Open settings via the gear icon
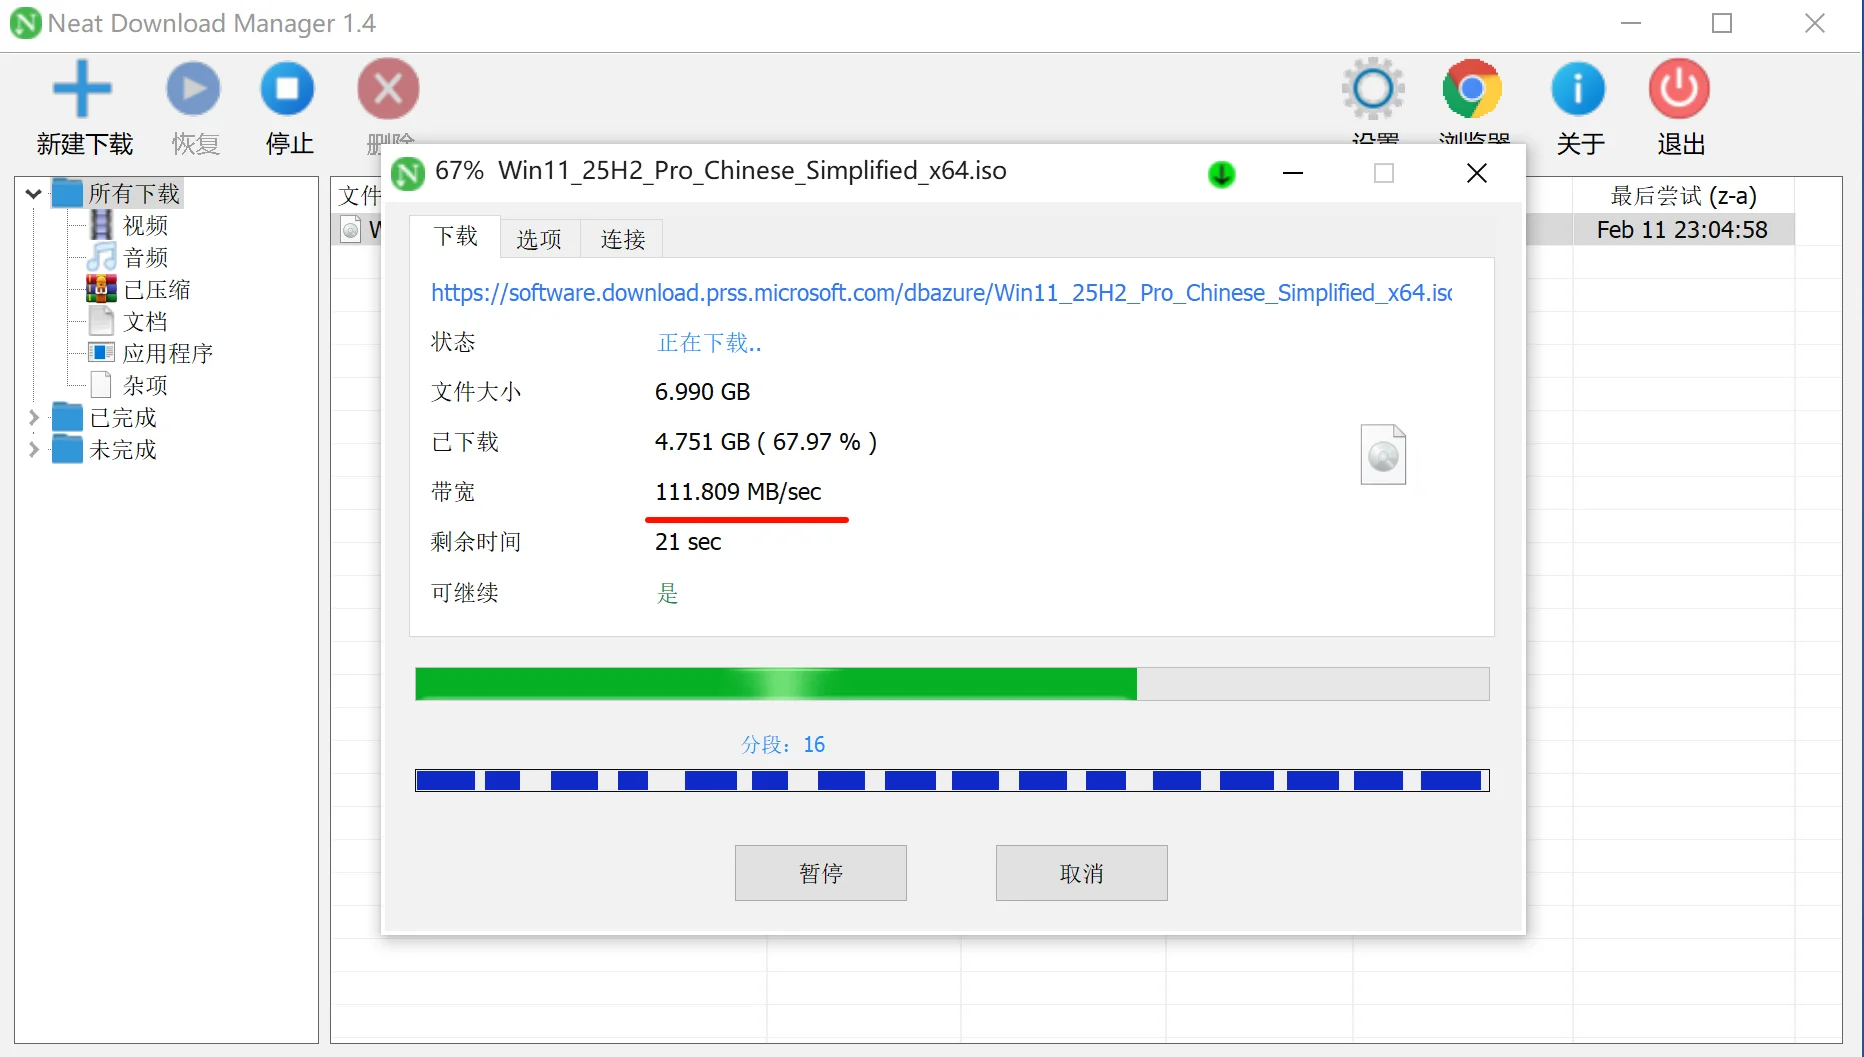The image size is (1864, 1057). click(x=1373, y=89)
